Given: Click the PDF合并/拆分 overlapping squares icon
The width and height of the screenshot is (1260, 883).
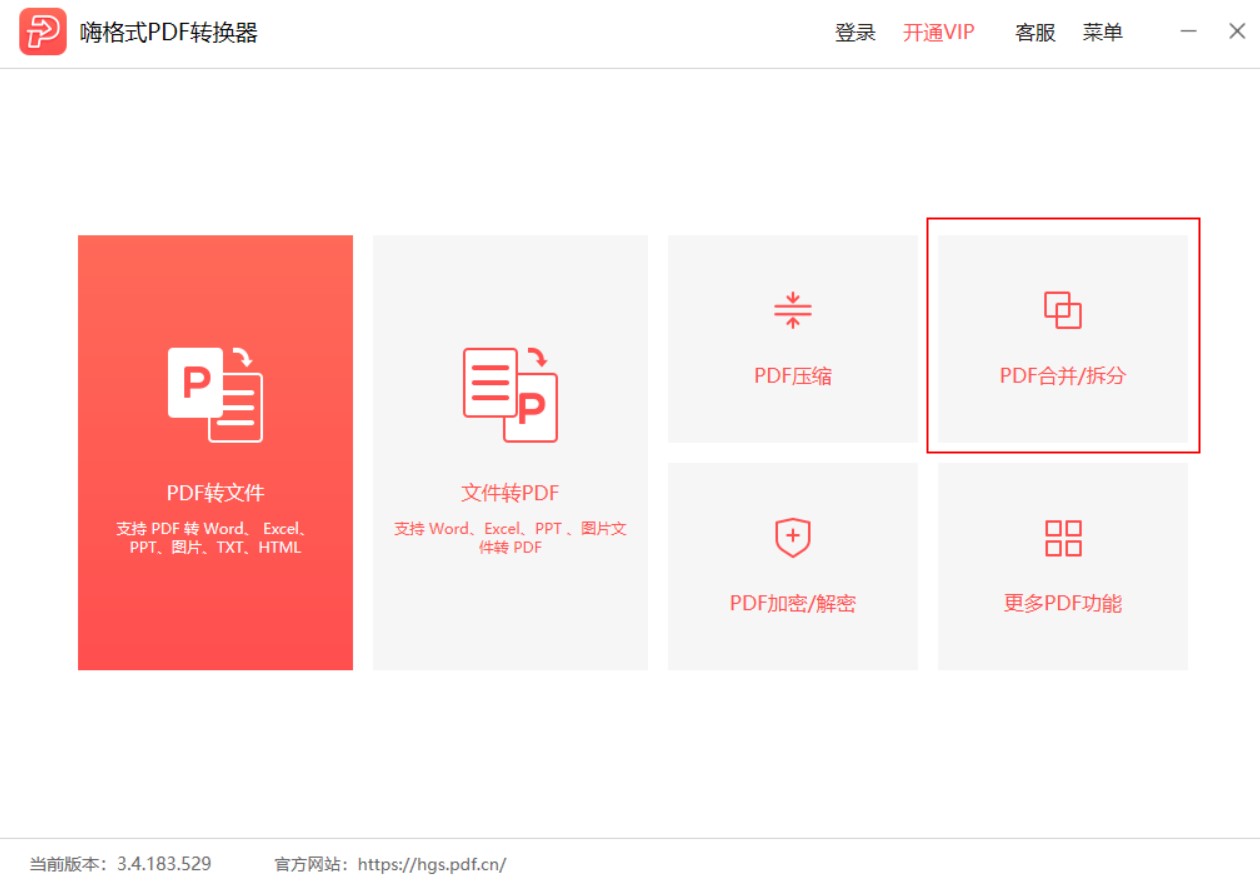Looking at the screenshot, I should [1063, 310].
